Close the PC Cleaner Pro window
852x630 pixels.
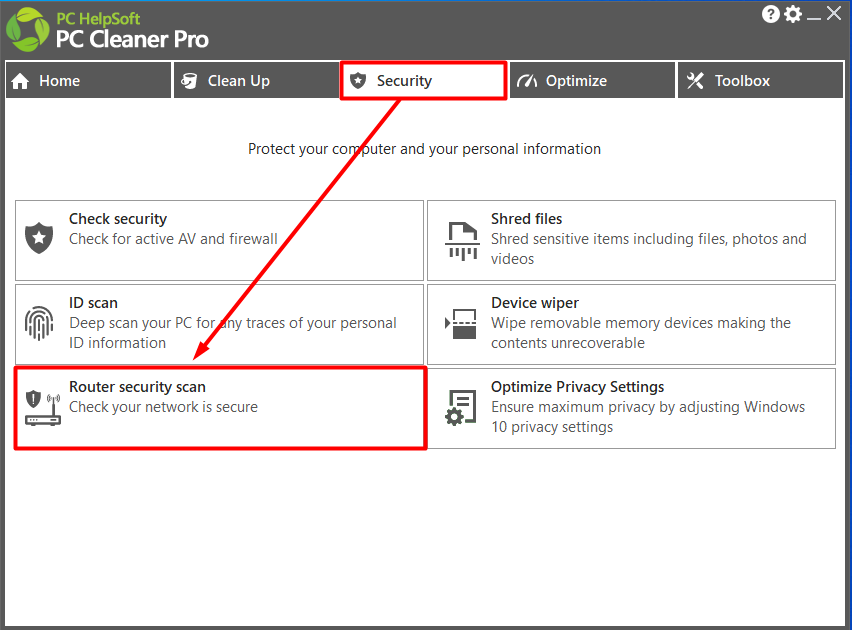[x=834, y=14]
